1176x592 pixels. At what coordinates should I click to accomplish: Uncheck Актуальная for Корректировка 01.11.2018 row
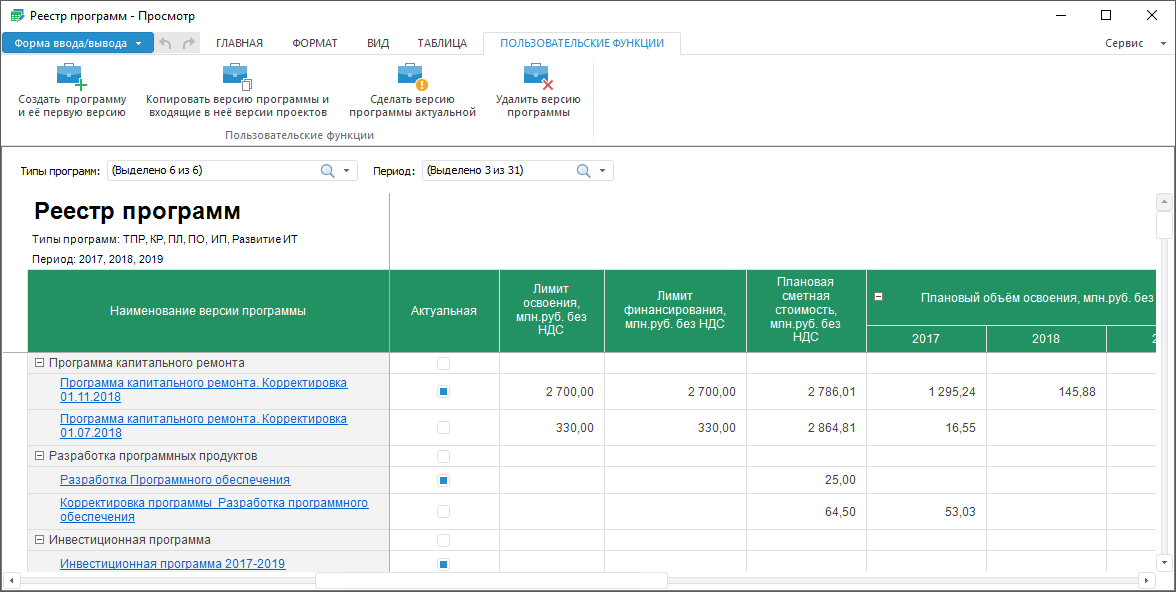(444, 392)
